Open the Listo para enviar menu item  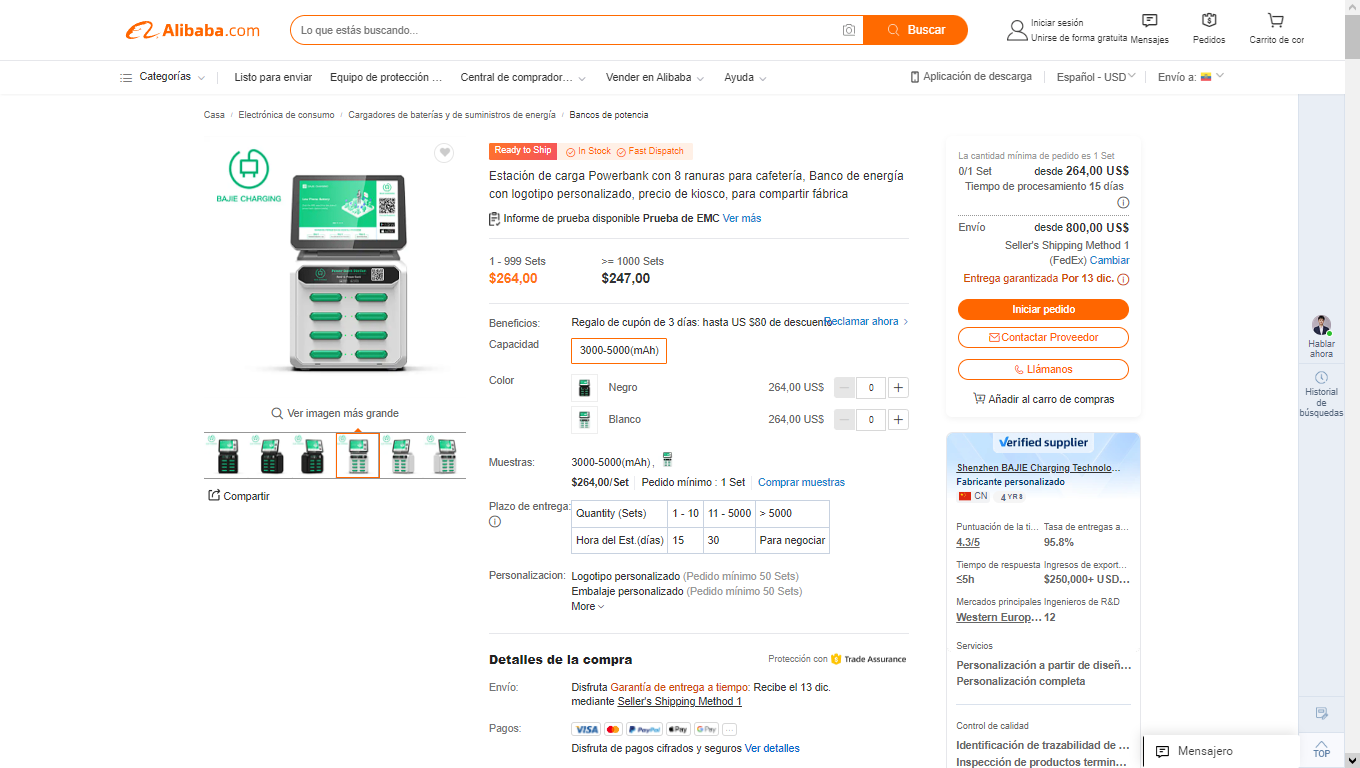[x=273, y=77]
